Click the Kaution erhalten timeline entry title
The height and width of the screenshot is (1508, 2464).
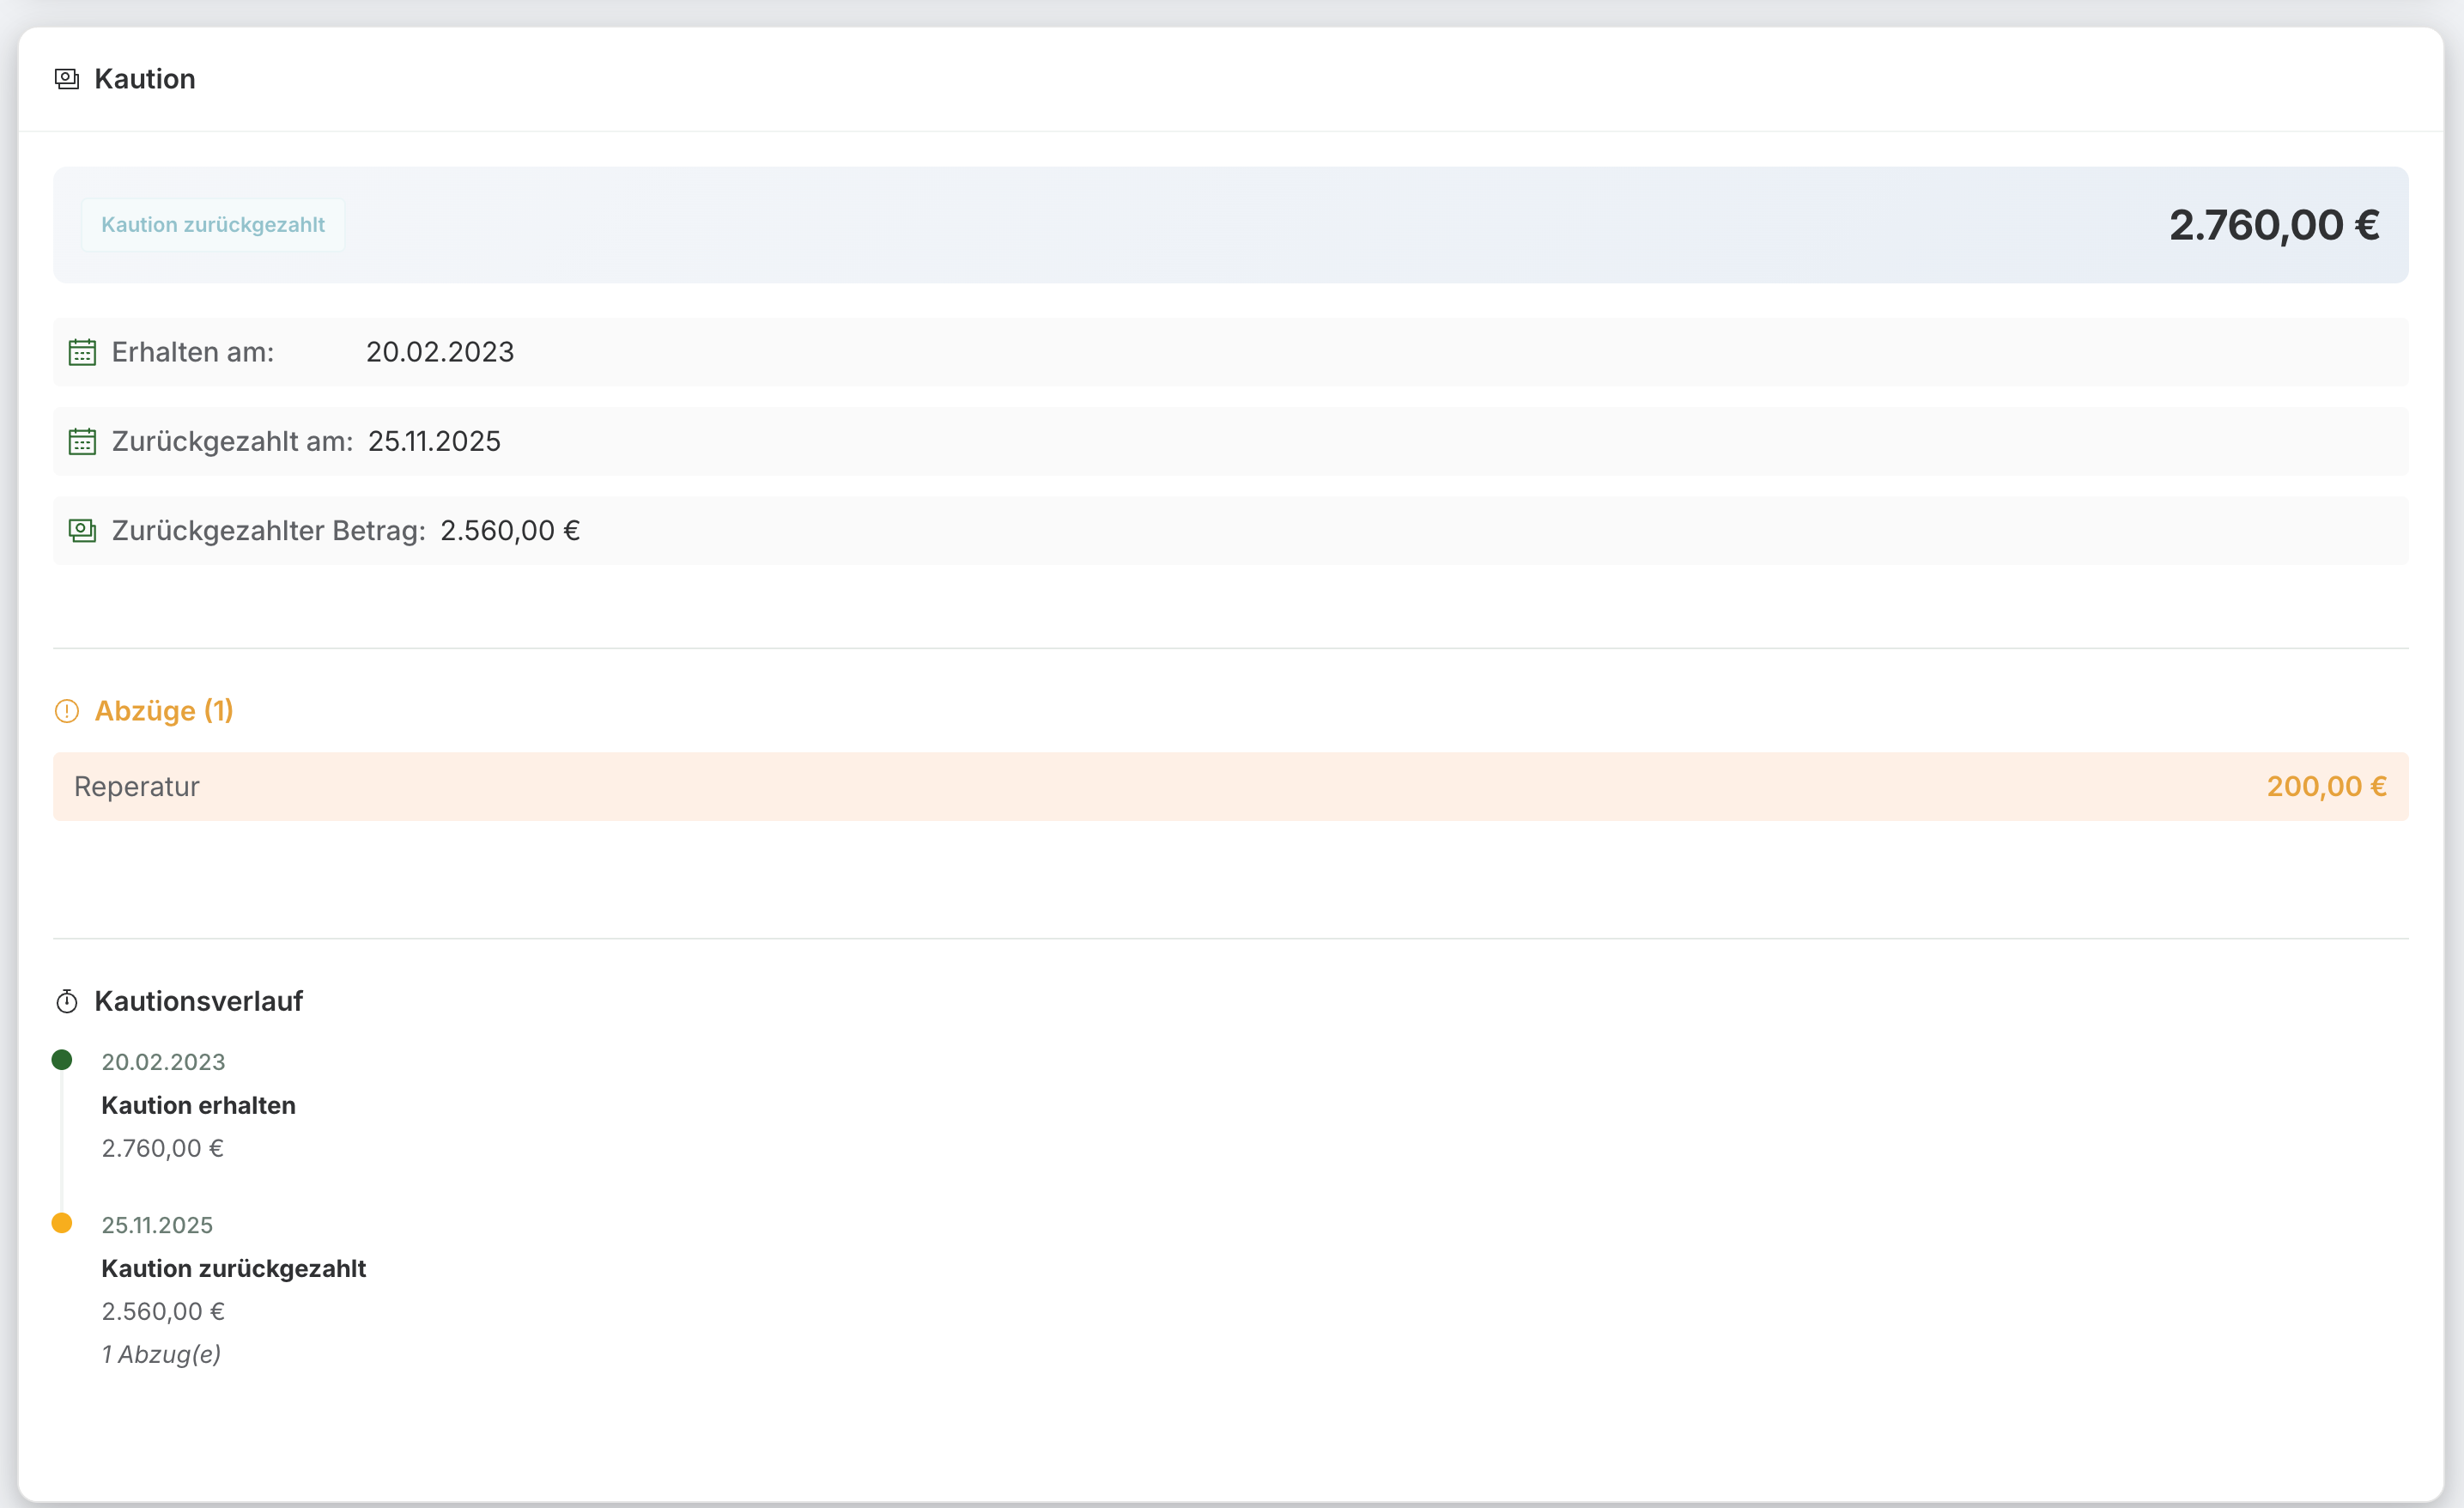point(198,1105)
